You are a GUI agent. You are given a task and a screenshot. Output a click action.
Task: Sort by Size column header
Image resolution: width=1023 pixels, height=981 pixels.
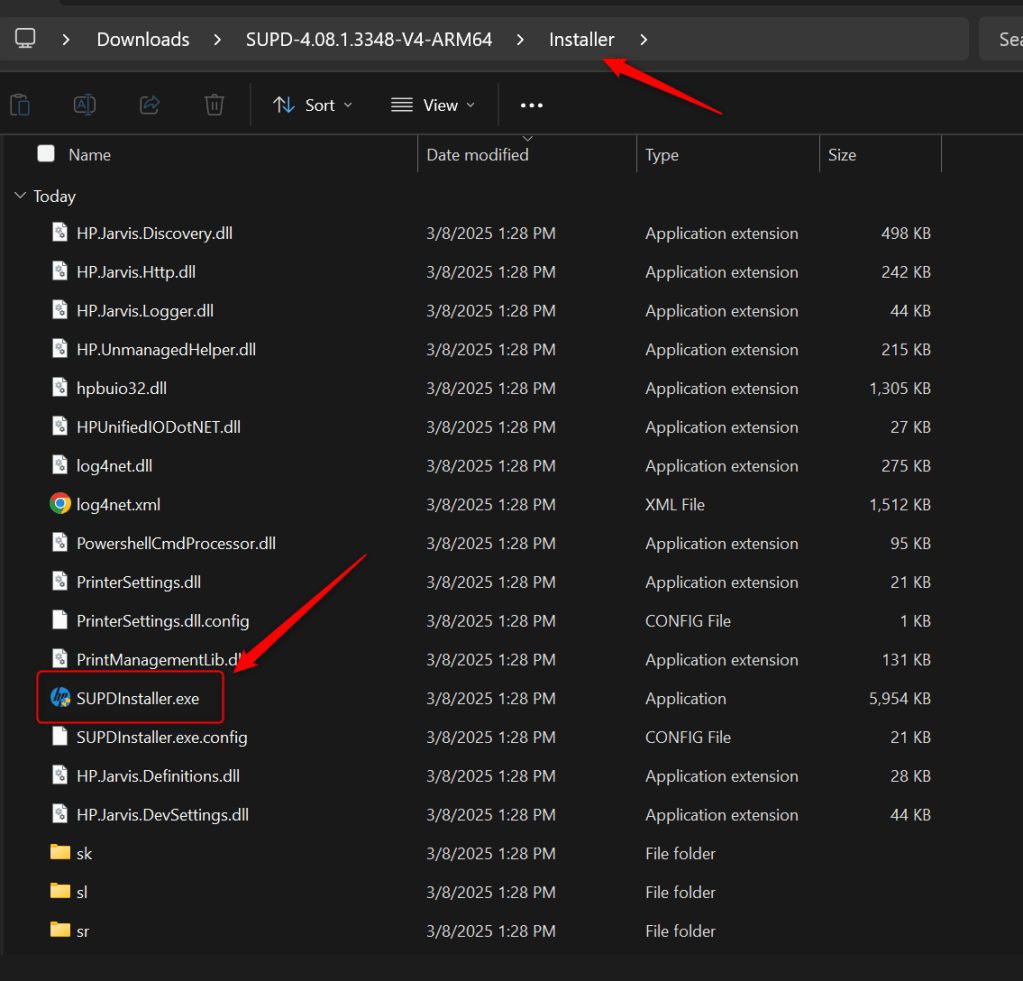click(842, 155)
